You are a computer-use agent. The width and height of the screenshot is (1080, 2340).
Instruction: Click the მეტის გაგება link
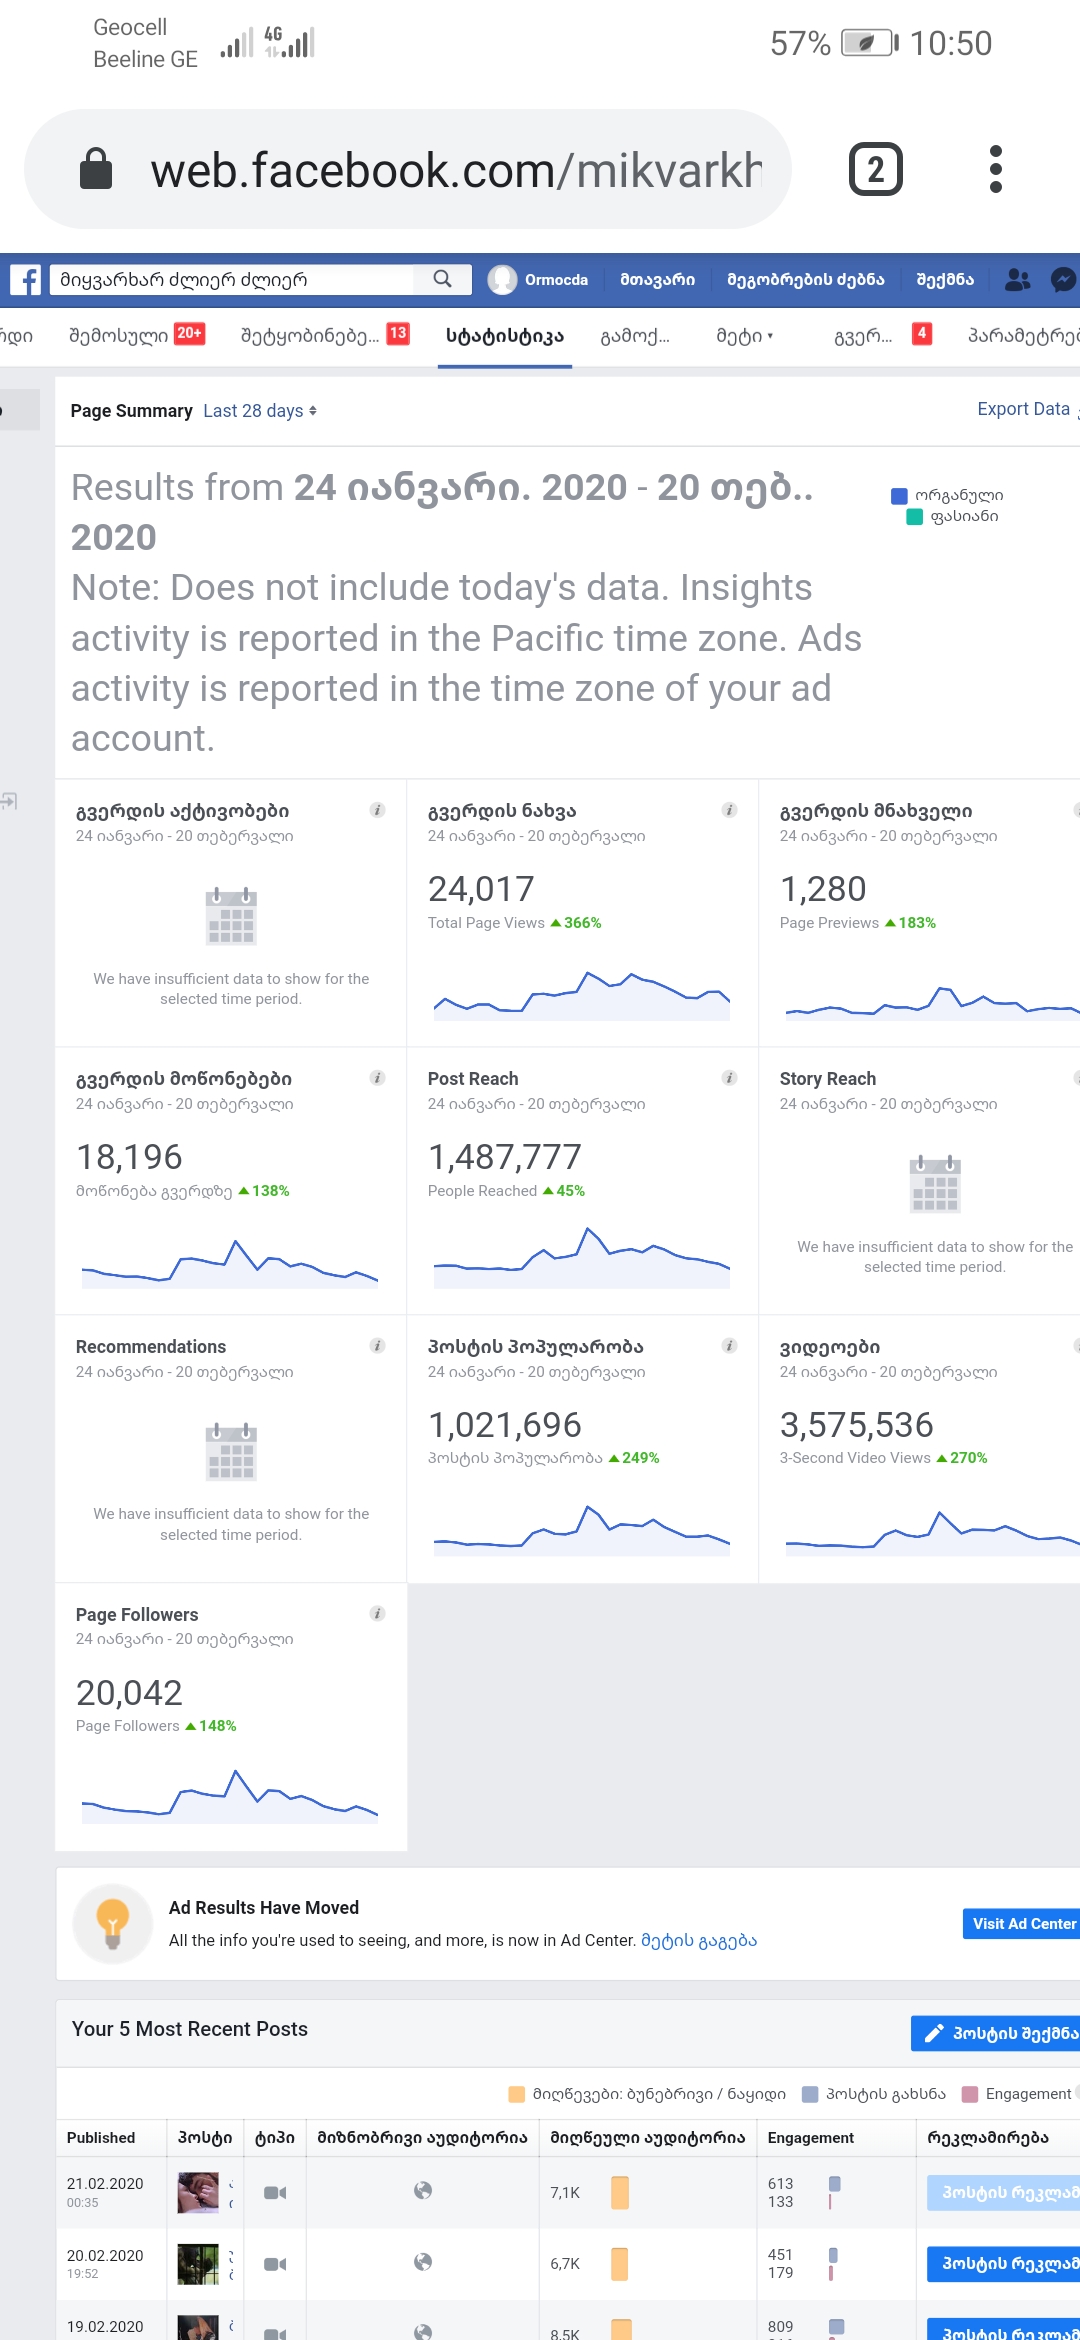pyautogui.click(x=699, y=1940)
